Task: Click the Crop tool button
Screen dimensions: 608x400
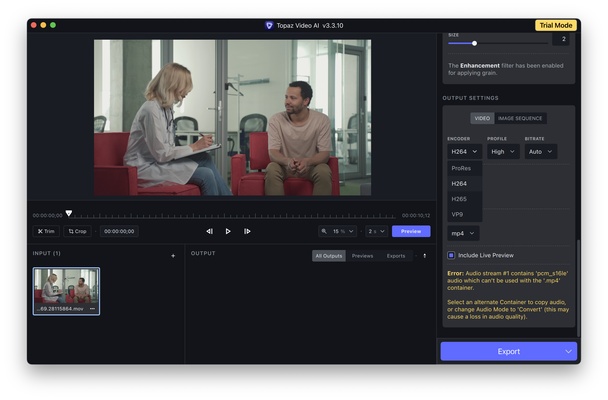Action: click(77, 231)
